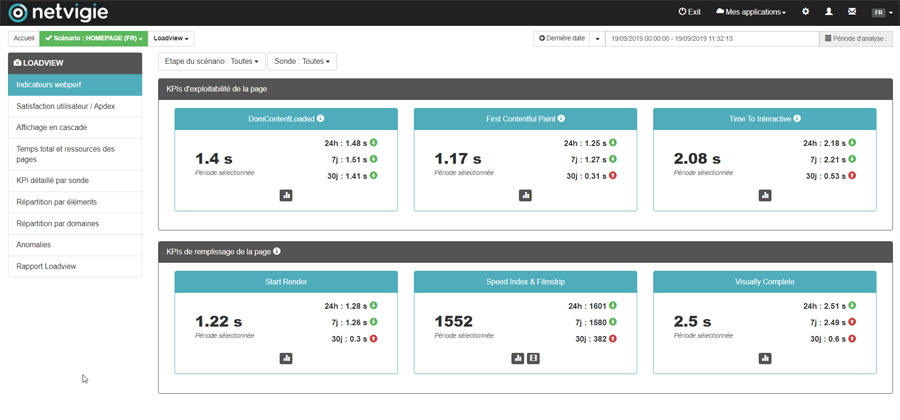Click KPIs de remplissage info icon
Viewport: 900px width, 420px height.
click(277, 251)
